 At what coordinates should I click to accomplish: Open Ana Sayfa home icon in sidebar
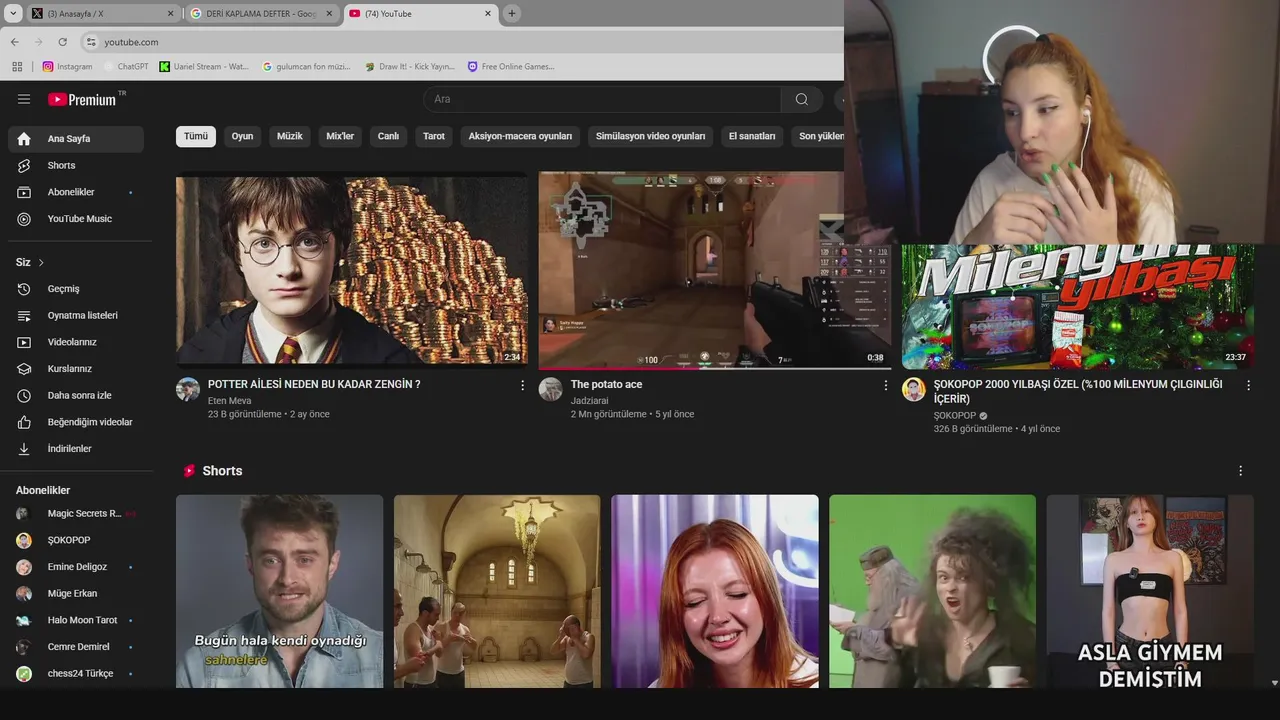coord(24,139)
